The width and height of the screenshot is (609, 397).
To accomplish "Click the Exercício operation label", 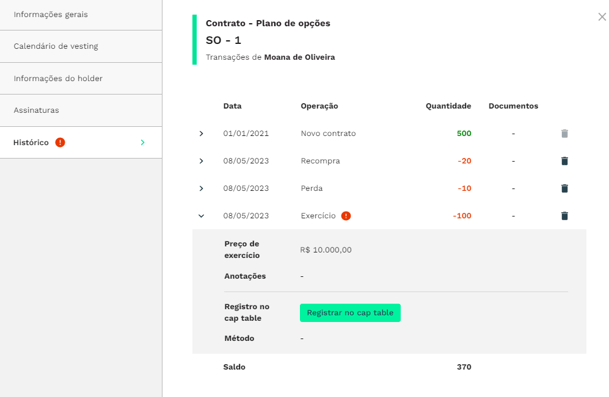I will pyautogui.click(x=318, y=216).
